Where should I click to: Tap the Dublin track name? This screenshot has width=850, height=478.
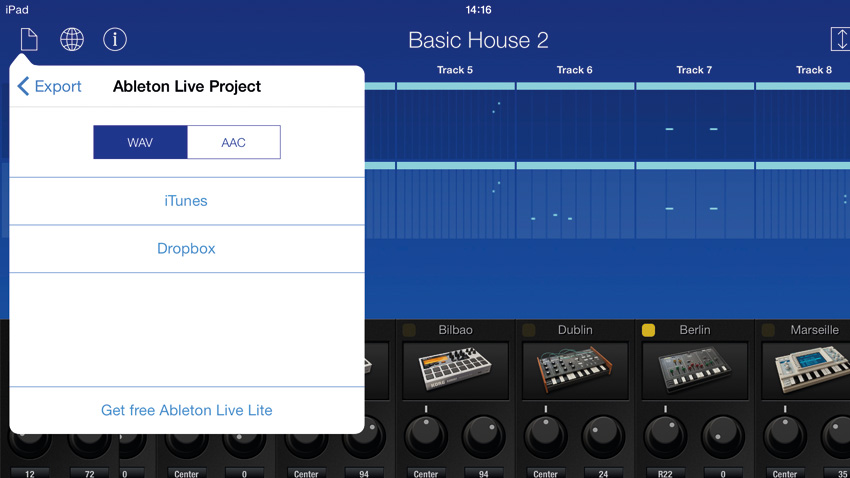click(575, 330)
